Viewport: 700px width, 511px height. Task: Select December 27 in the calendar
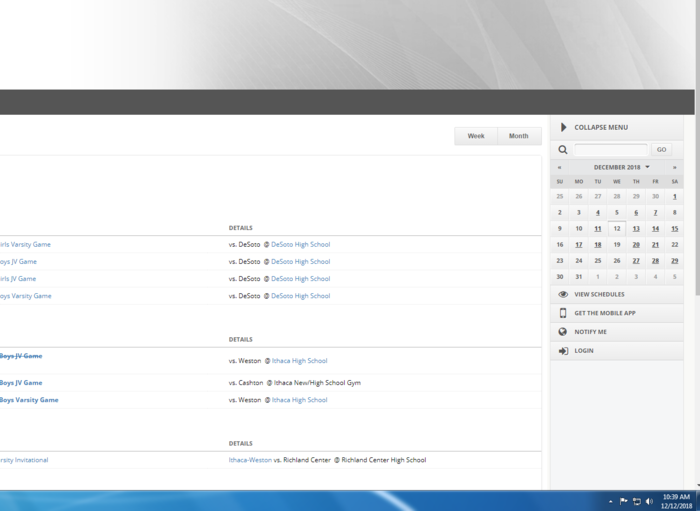tap(636, 261)
